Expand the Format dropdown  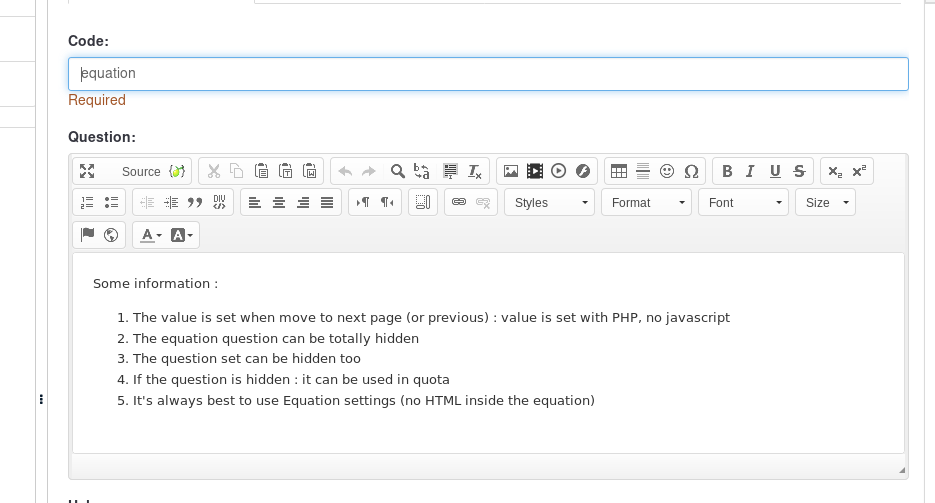[646, 202]
